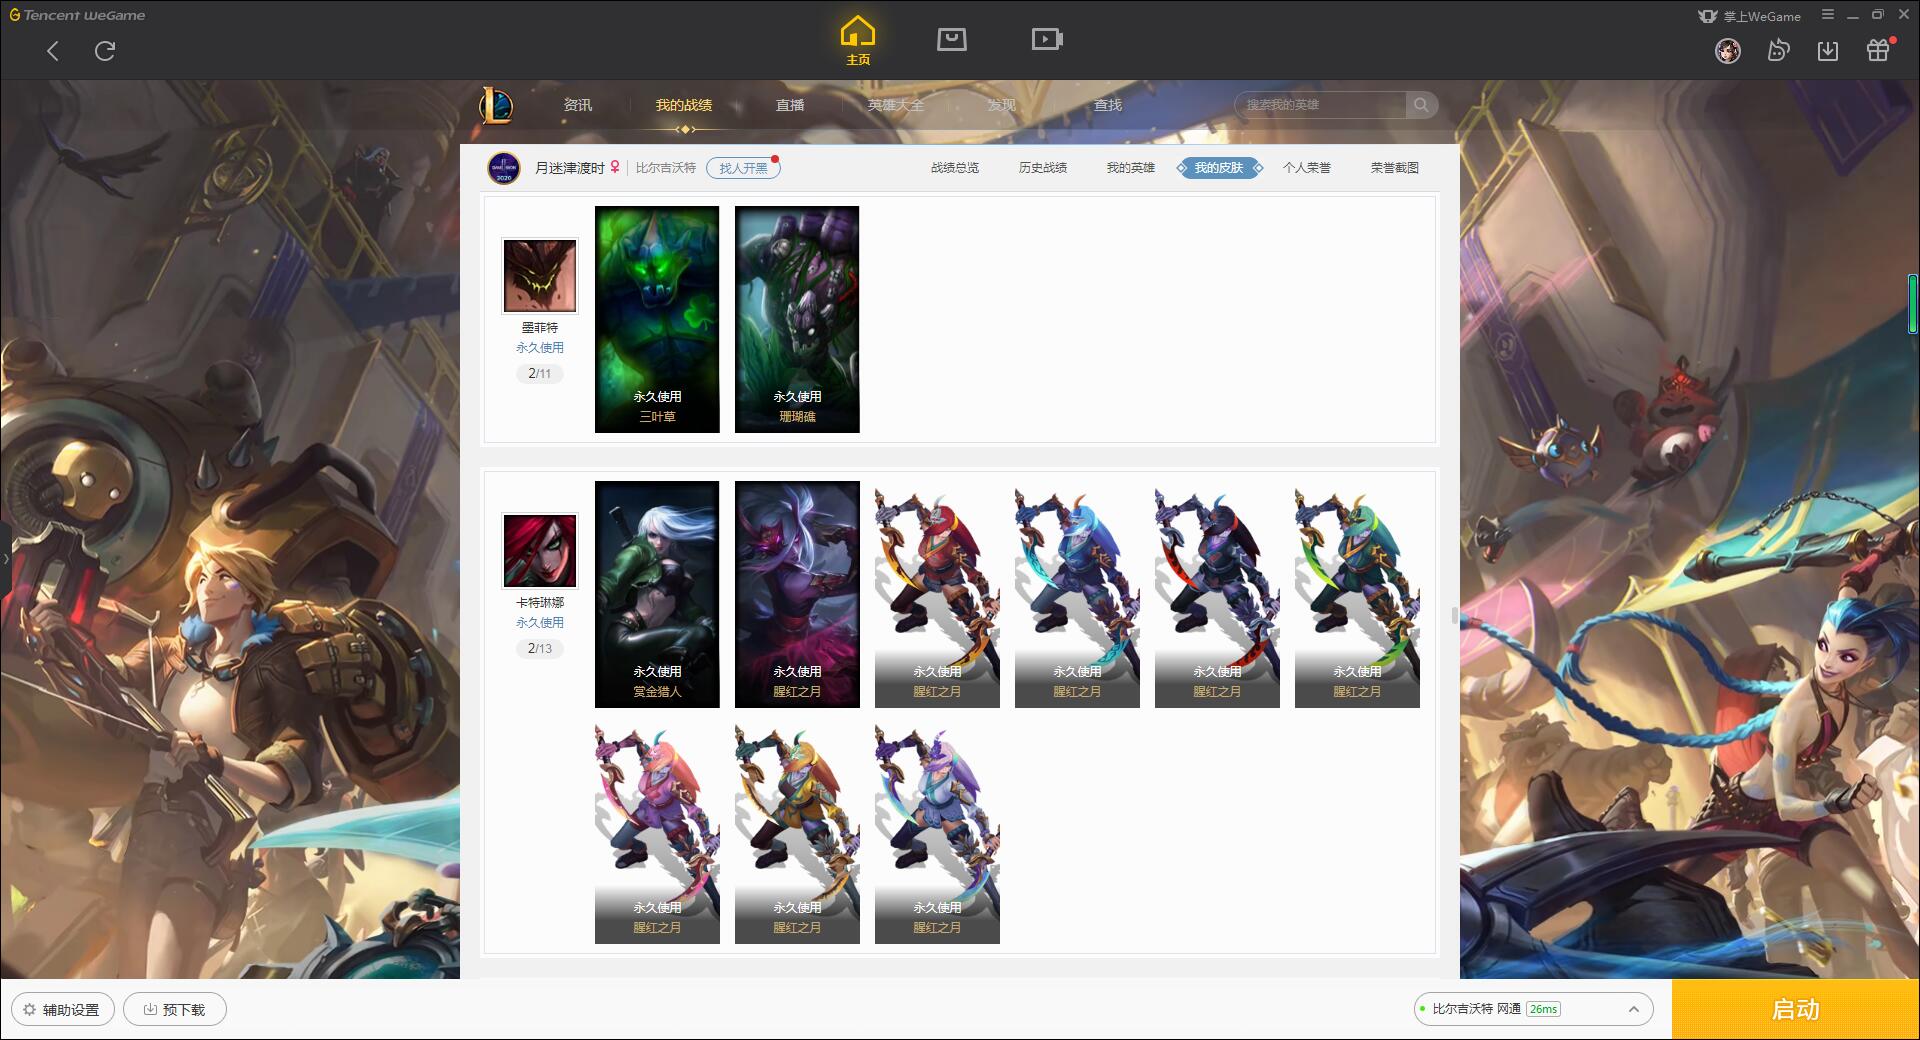Open the pink chroma 腥红之月 skin
The image size is (1920, 1040).
pyautogui.click(x=657, y=831)
